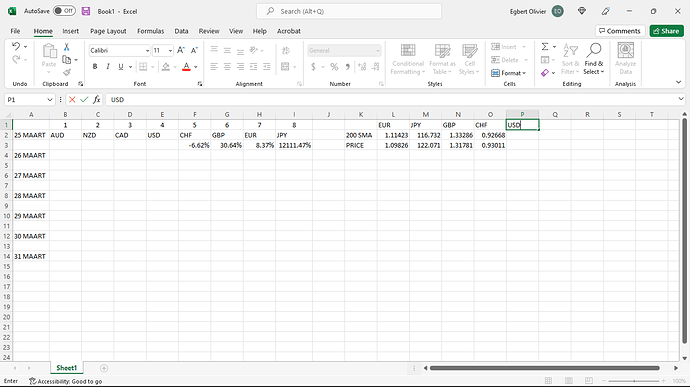
Task: Click Analyze Data
Action: click(x=625, y=59)
